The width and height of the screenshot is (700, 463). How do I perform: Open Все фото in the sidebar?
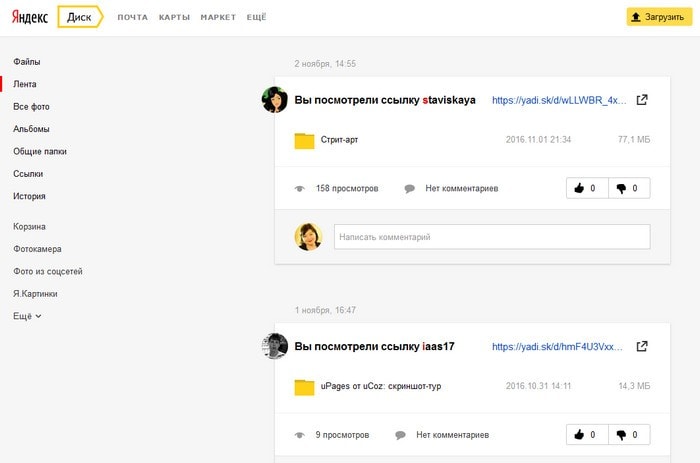(31, 107)
